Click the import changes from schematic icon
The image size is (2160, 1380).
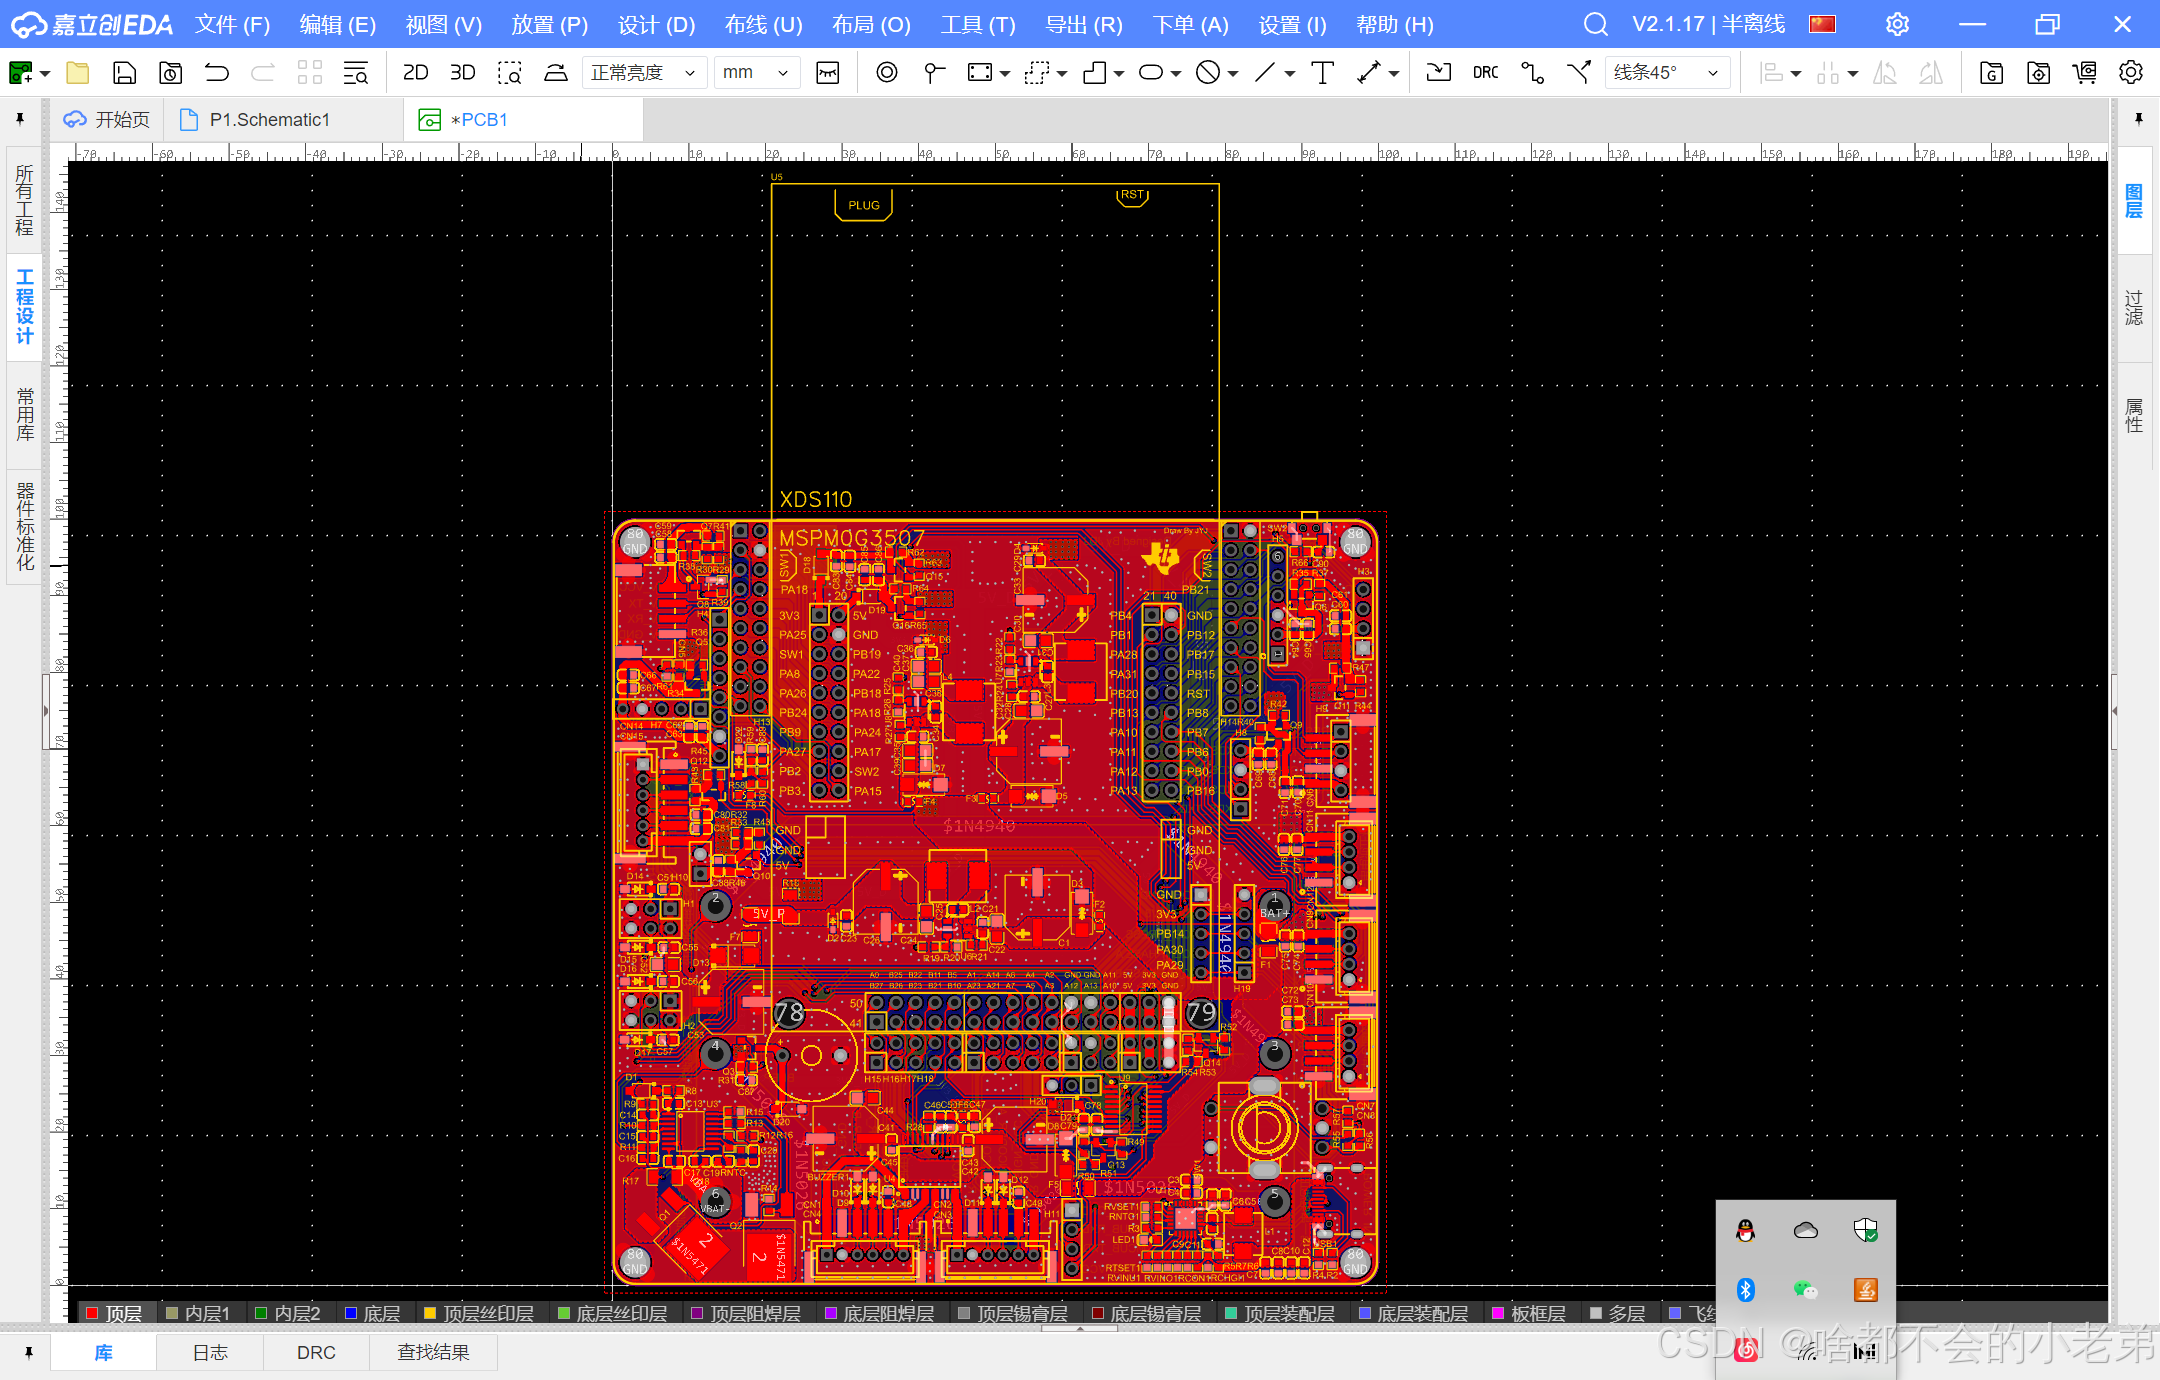tap(1438, 72)
